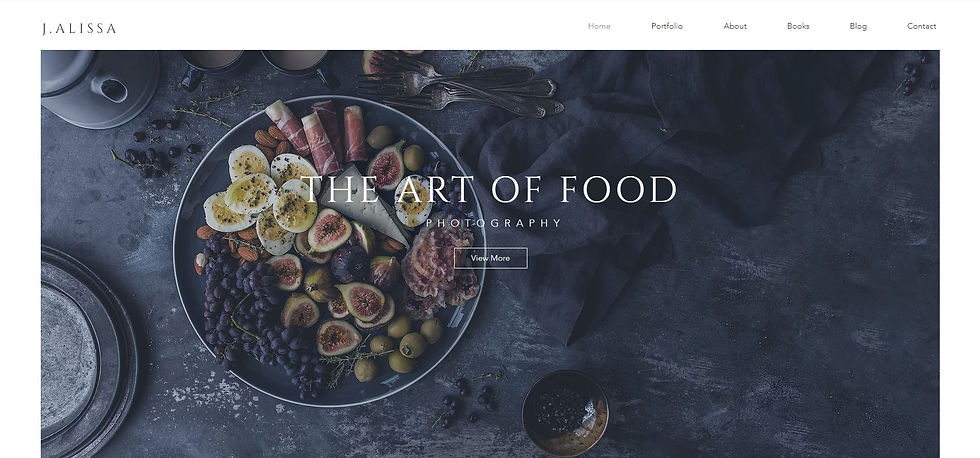
Task: Click the silver forks in the hero image
Action: pyautogui.click(x=459, y=86)
